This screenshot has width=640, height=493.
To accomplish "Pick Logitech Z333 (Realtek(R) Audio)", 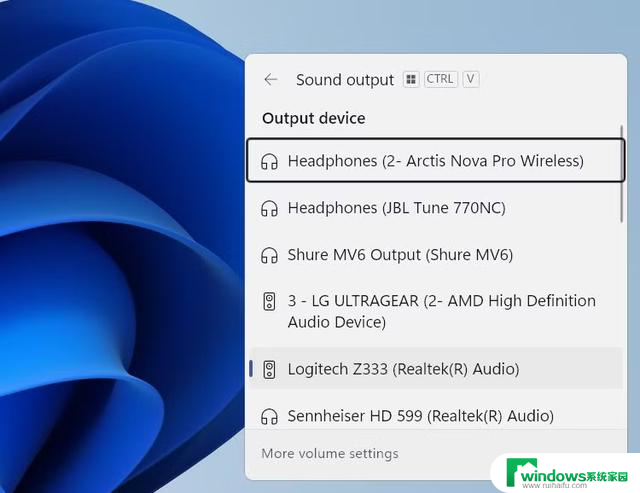I will [x=436, y=369].
